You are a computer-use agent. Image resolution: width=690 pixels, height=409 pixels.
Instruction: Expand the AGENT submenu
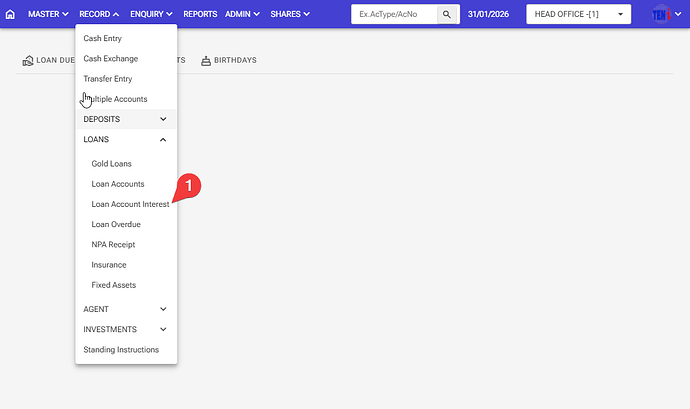tap(126, 309)
